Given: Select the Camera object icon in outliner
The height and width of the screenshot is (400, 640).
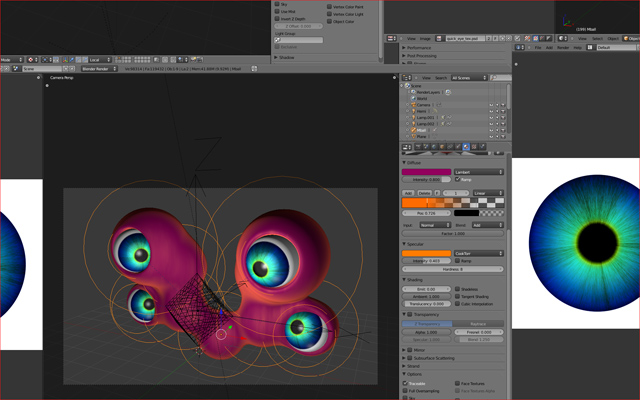Looking at the screenshot, I should [x=412, y=105].
